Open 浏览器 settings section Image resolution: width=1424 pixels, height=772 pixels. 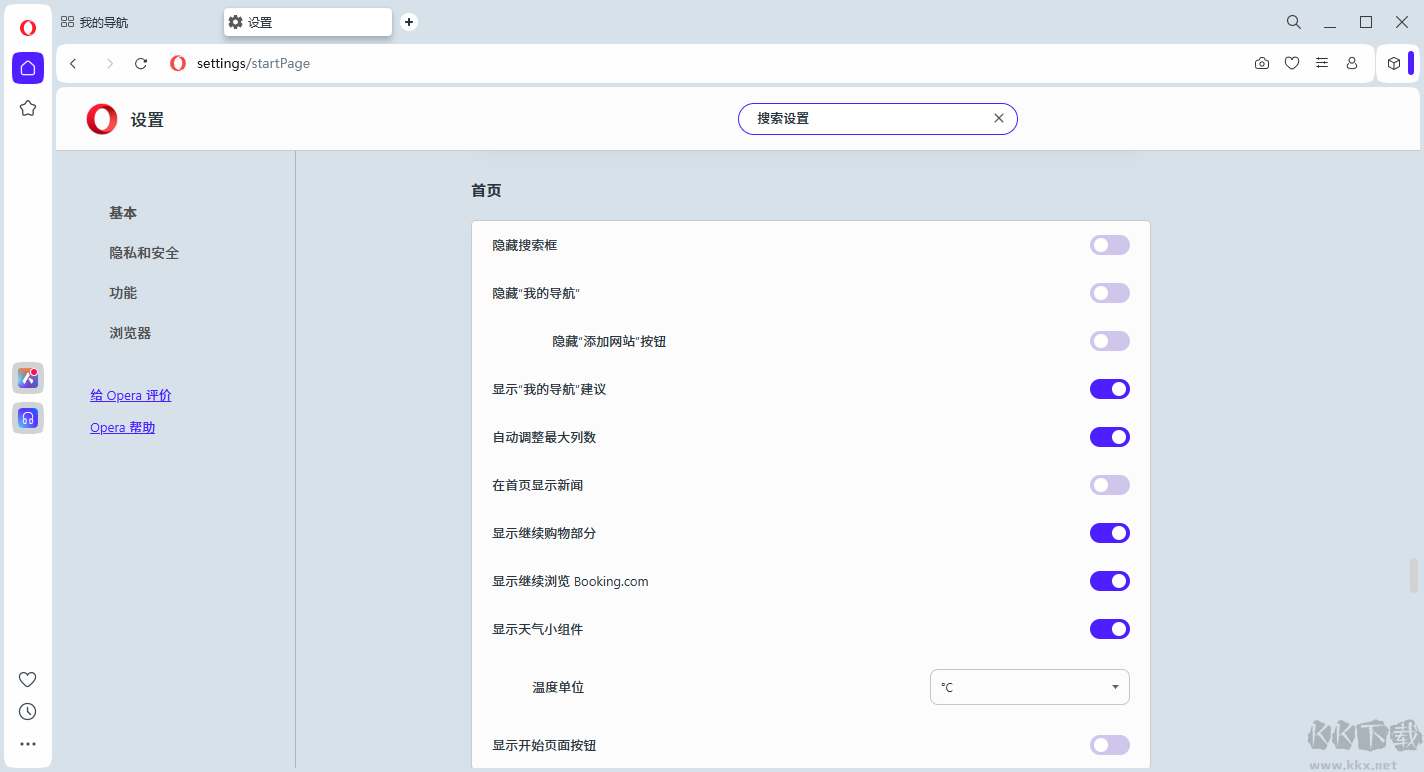point(130,333)
